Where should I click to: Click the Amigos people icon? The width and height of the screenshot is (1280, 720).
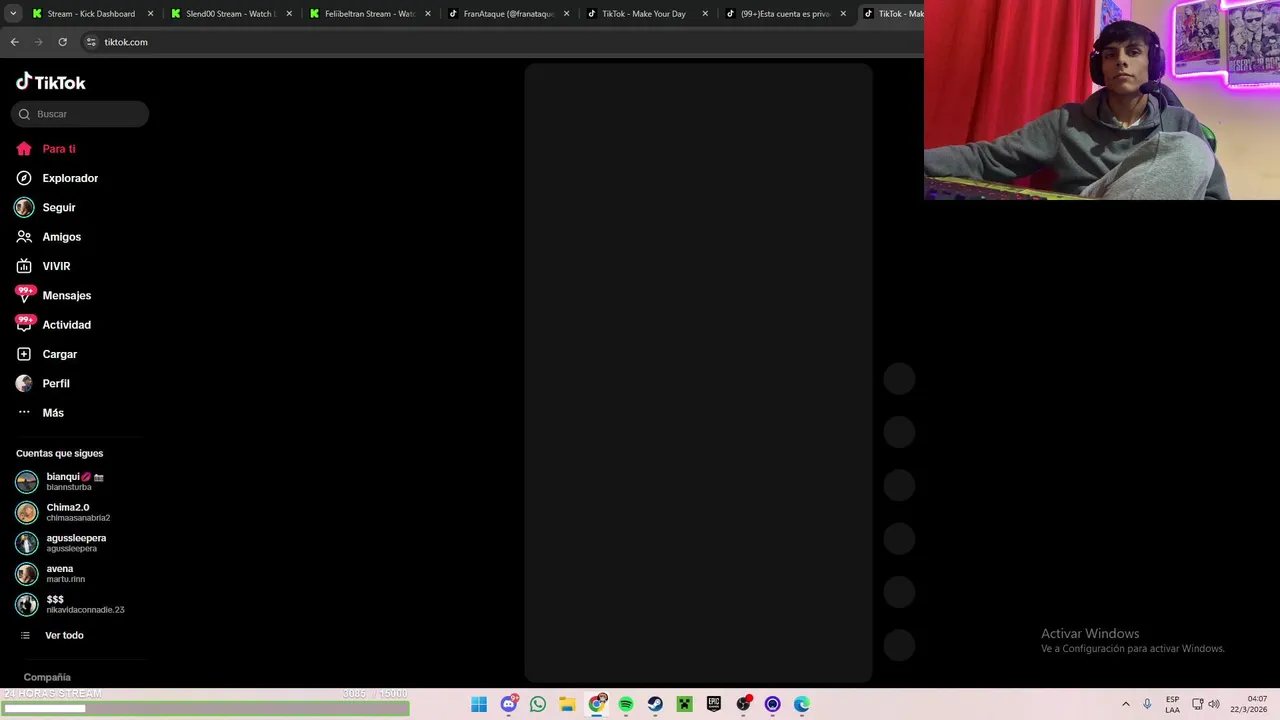(x=24, y=237)
